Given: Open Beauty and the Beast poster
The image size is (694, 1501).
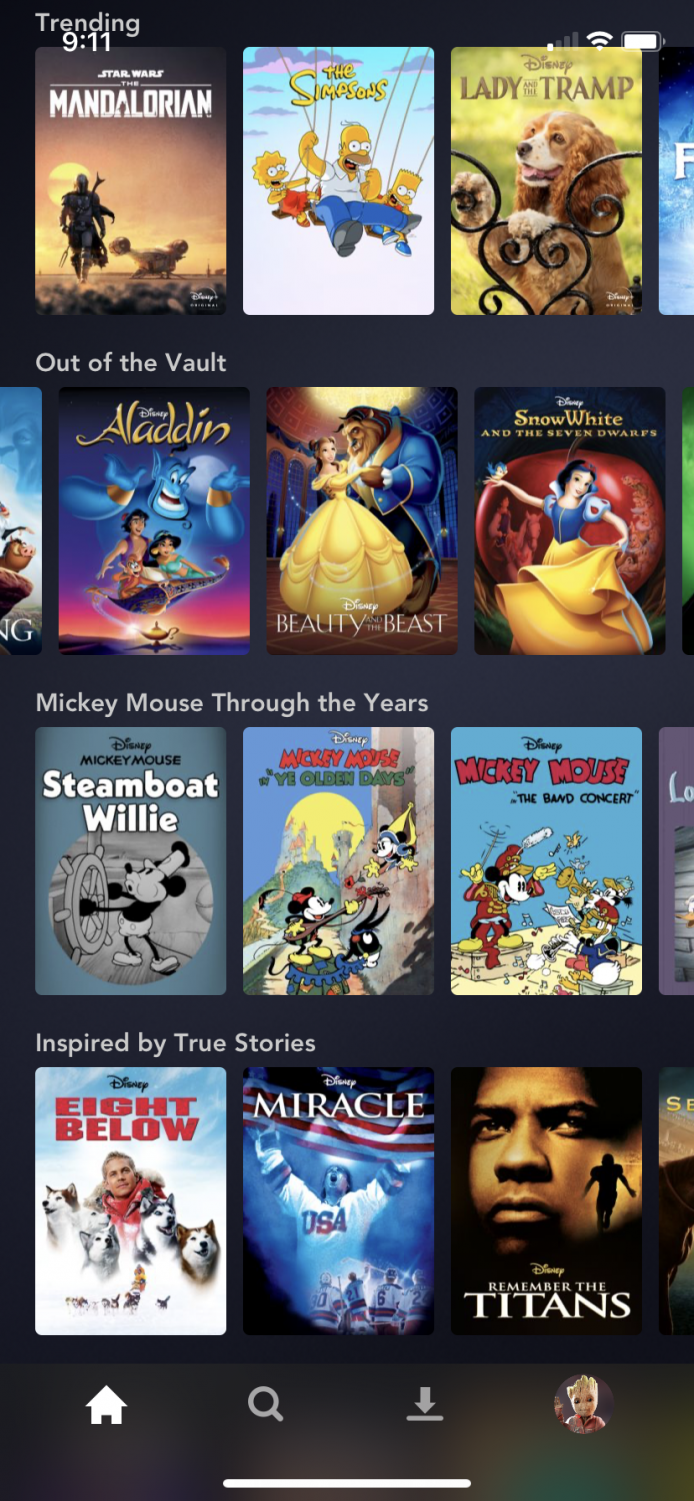Looking at the screenshot, I should (x=362, y=521).
